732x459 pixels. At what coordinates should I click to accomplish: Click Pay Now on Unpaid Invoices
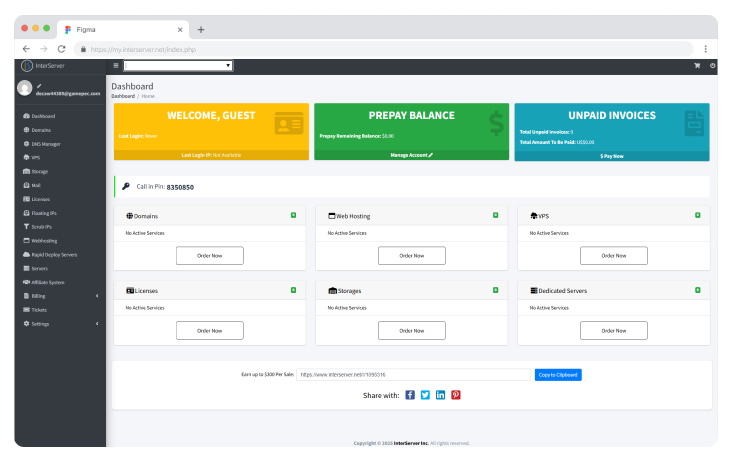pos(612,156)
